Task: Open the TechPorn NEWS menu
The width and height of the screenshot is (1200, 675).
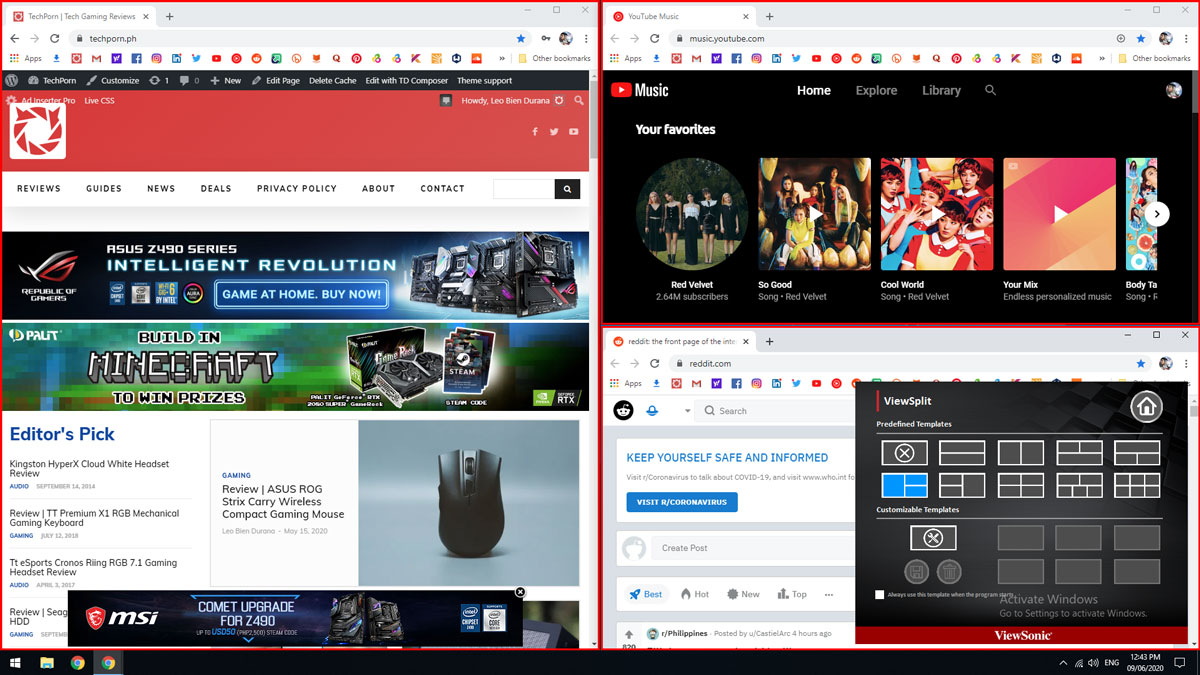Action: click(161, 188)
